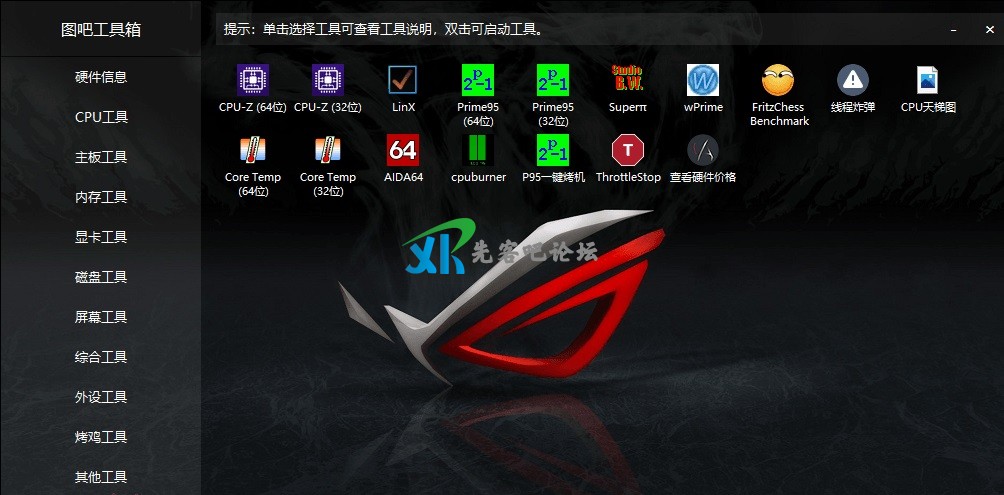Image resolution: width=1004 pixels, height=495 pixels.
Task: Open the 内存工具 sidebar category
Action: pos(101,197)
